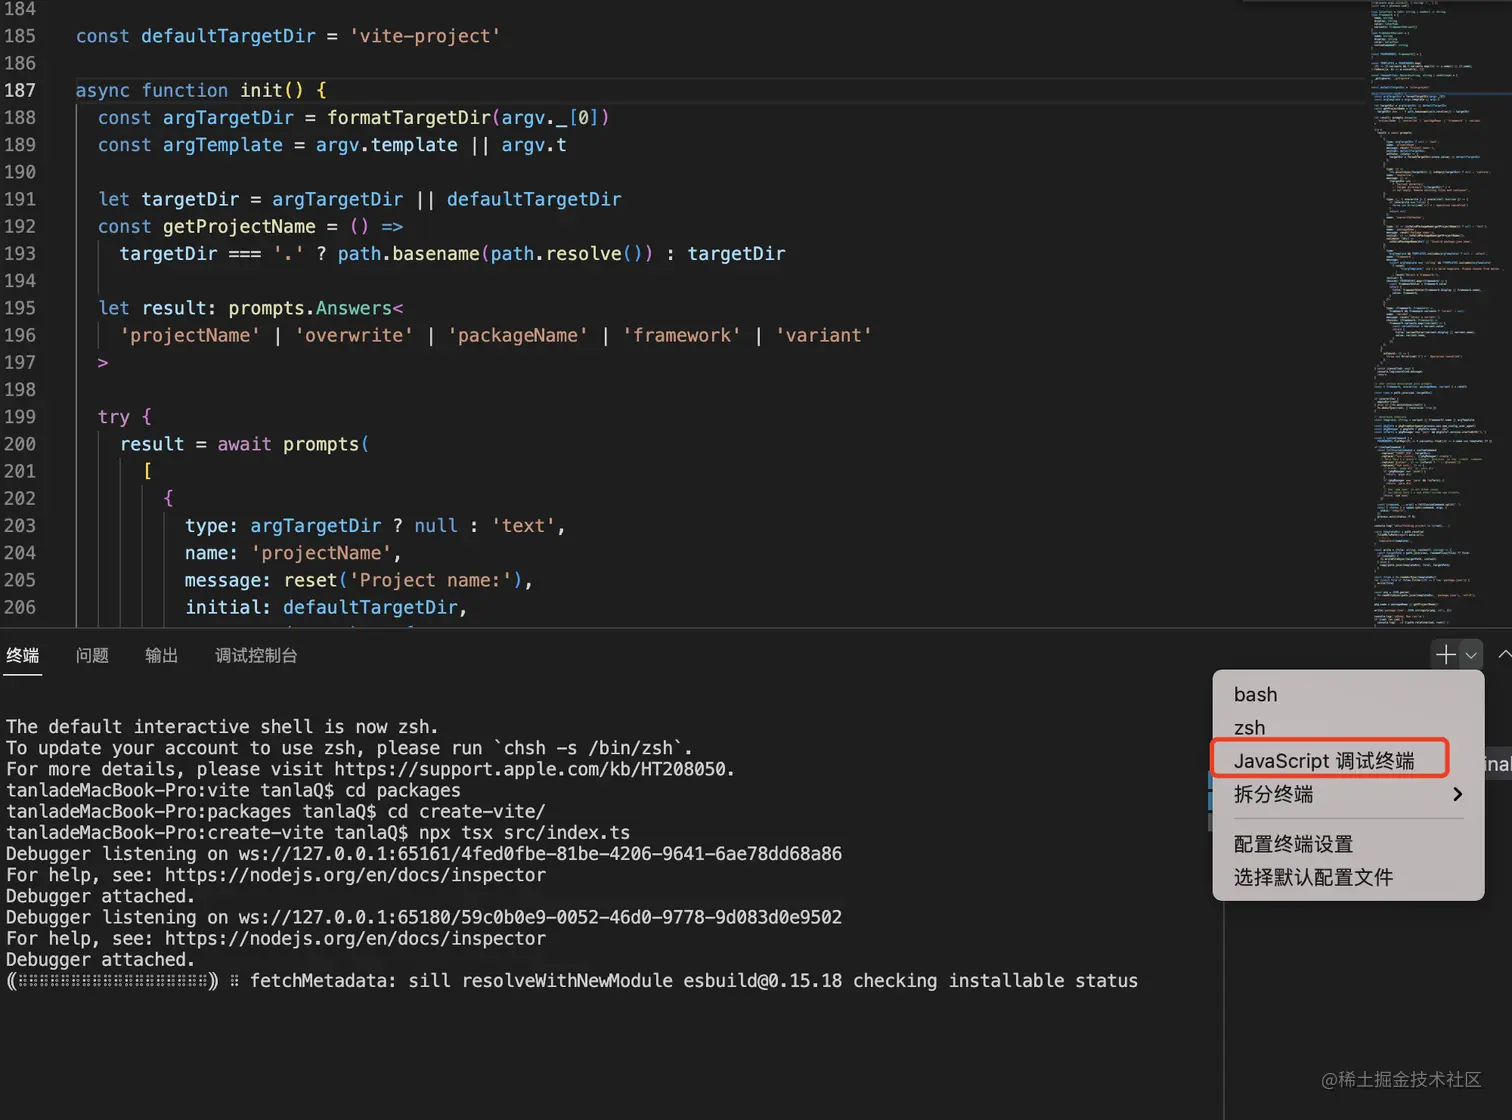Click 'cd create-vite/' command in terminal

466,811
